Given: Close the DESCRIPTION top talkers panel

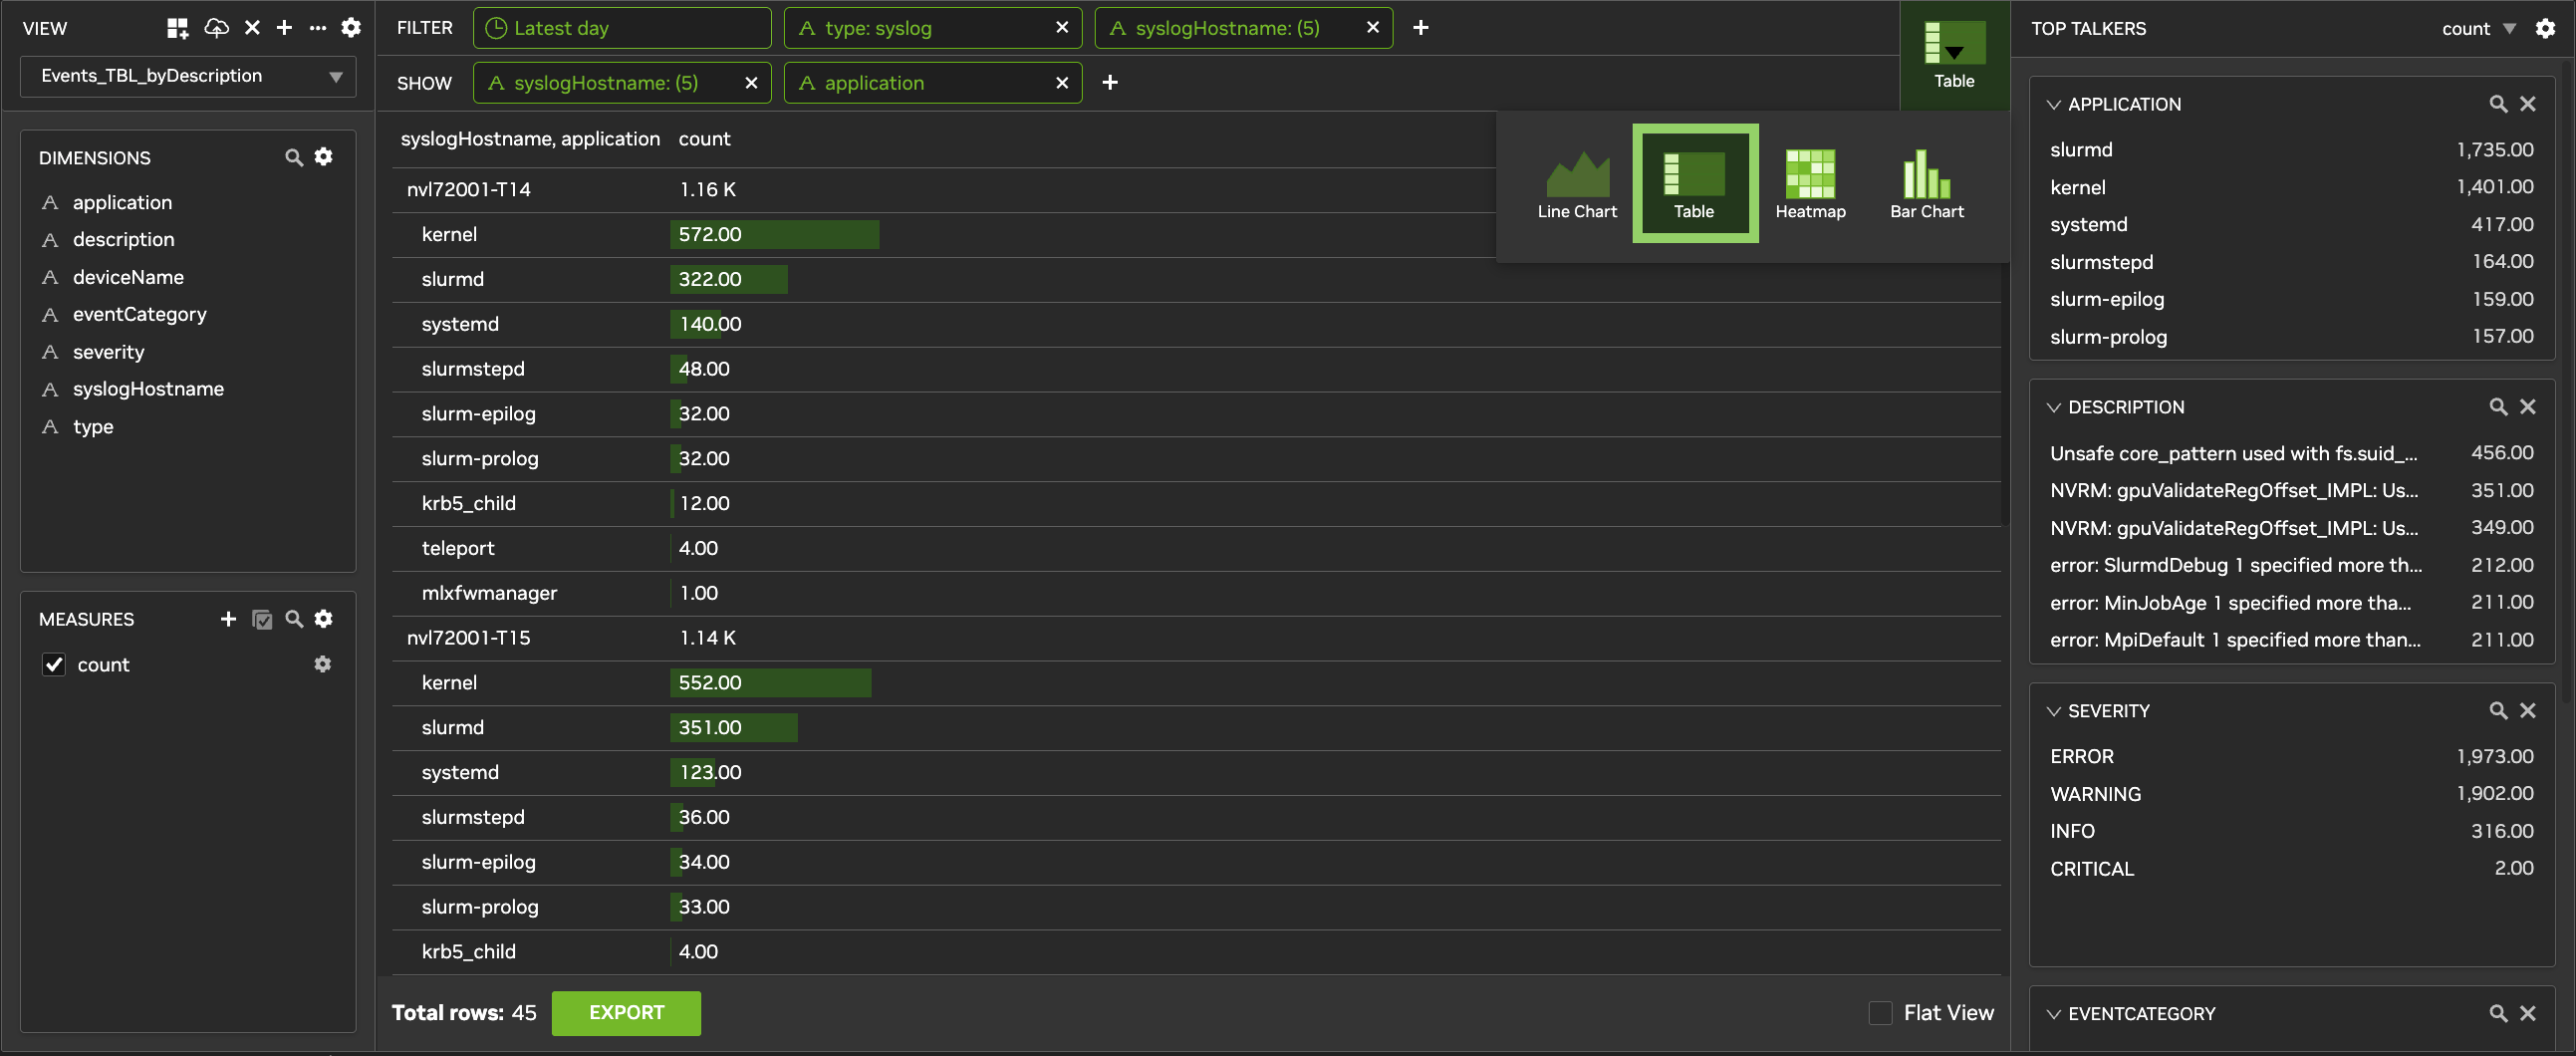Looking at the screenshot, I should (2528, 407).
